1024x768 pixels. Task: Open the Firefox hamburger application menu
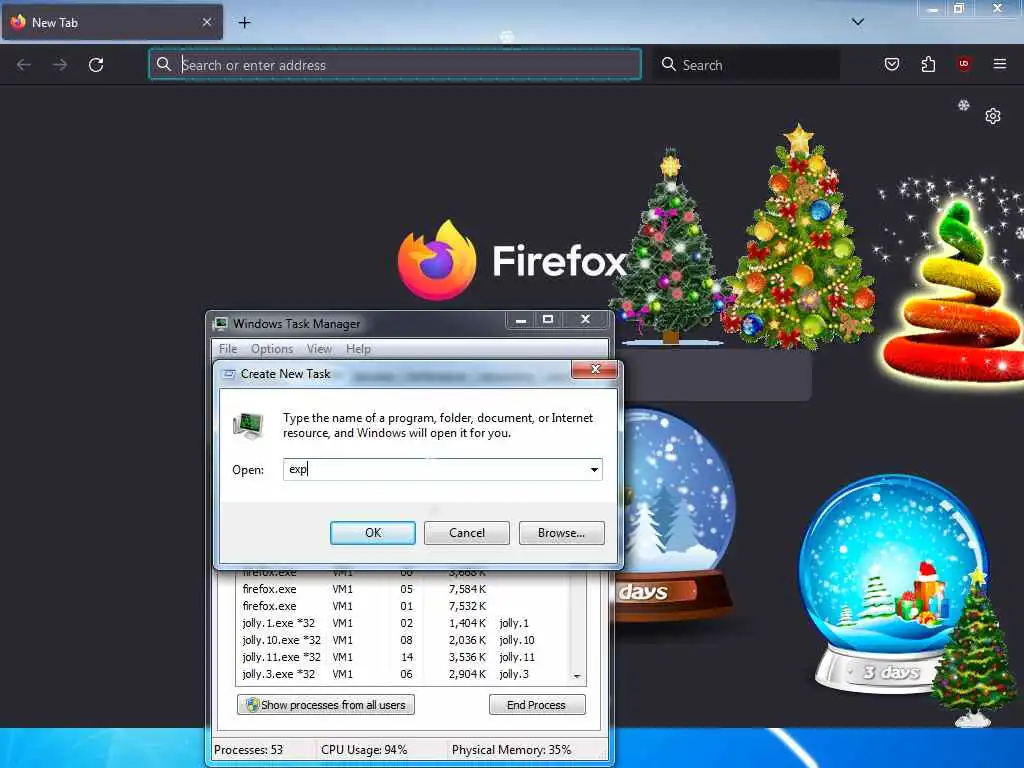[1000, 64]
